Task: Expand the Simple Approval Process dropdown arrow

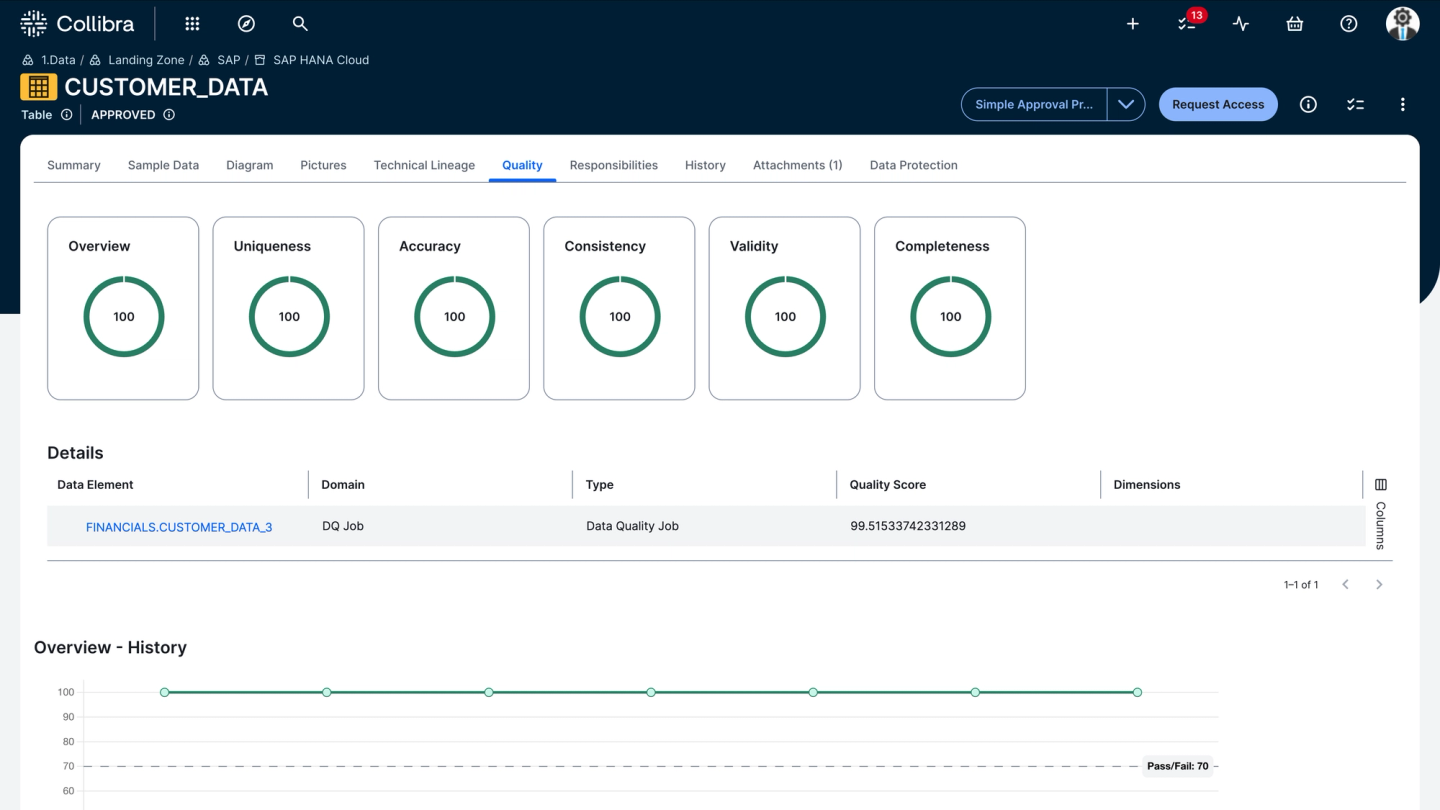Action: coord(1126,104)
